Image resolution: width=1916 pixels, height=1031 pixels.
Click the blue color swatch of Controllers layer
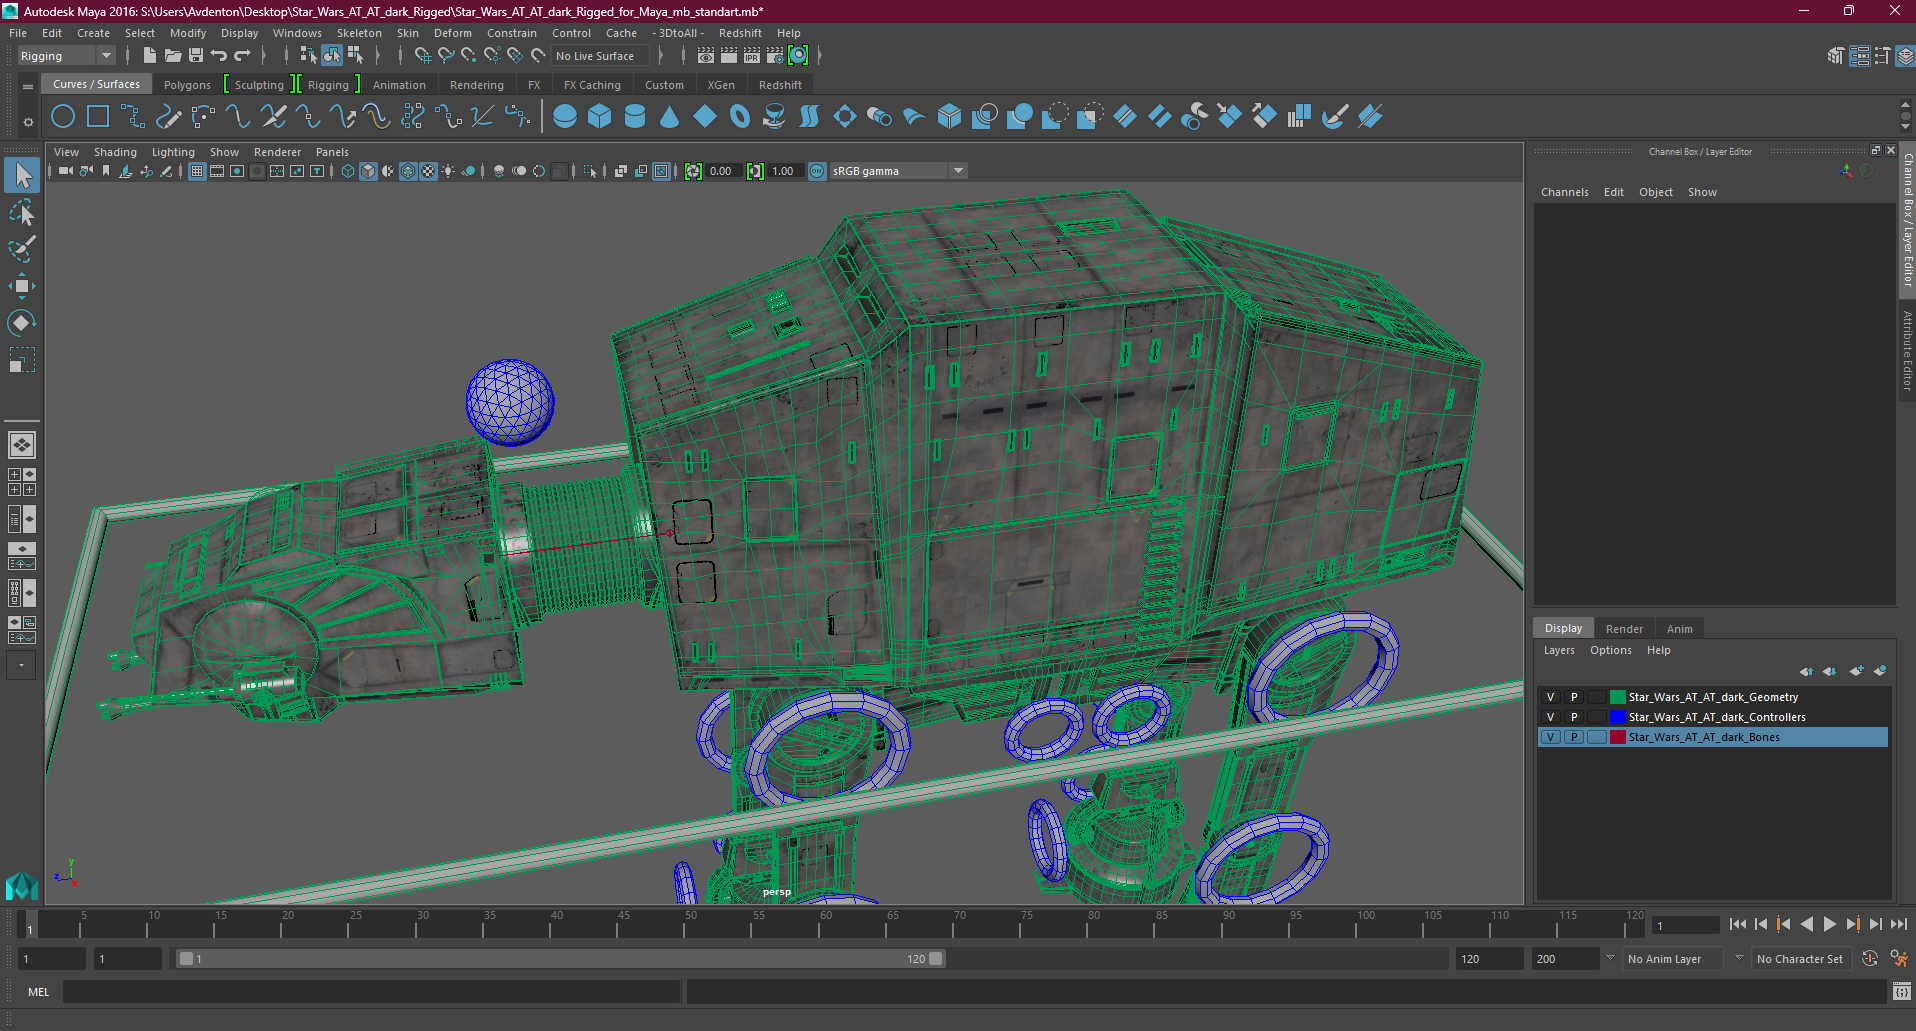(1617, 717)
